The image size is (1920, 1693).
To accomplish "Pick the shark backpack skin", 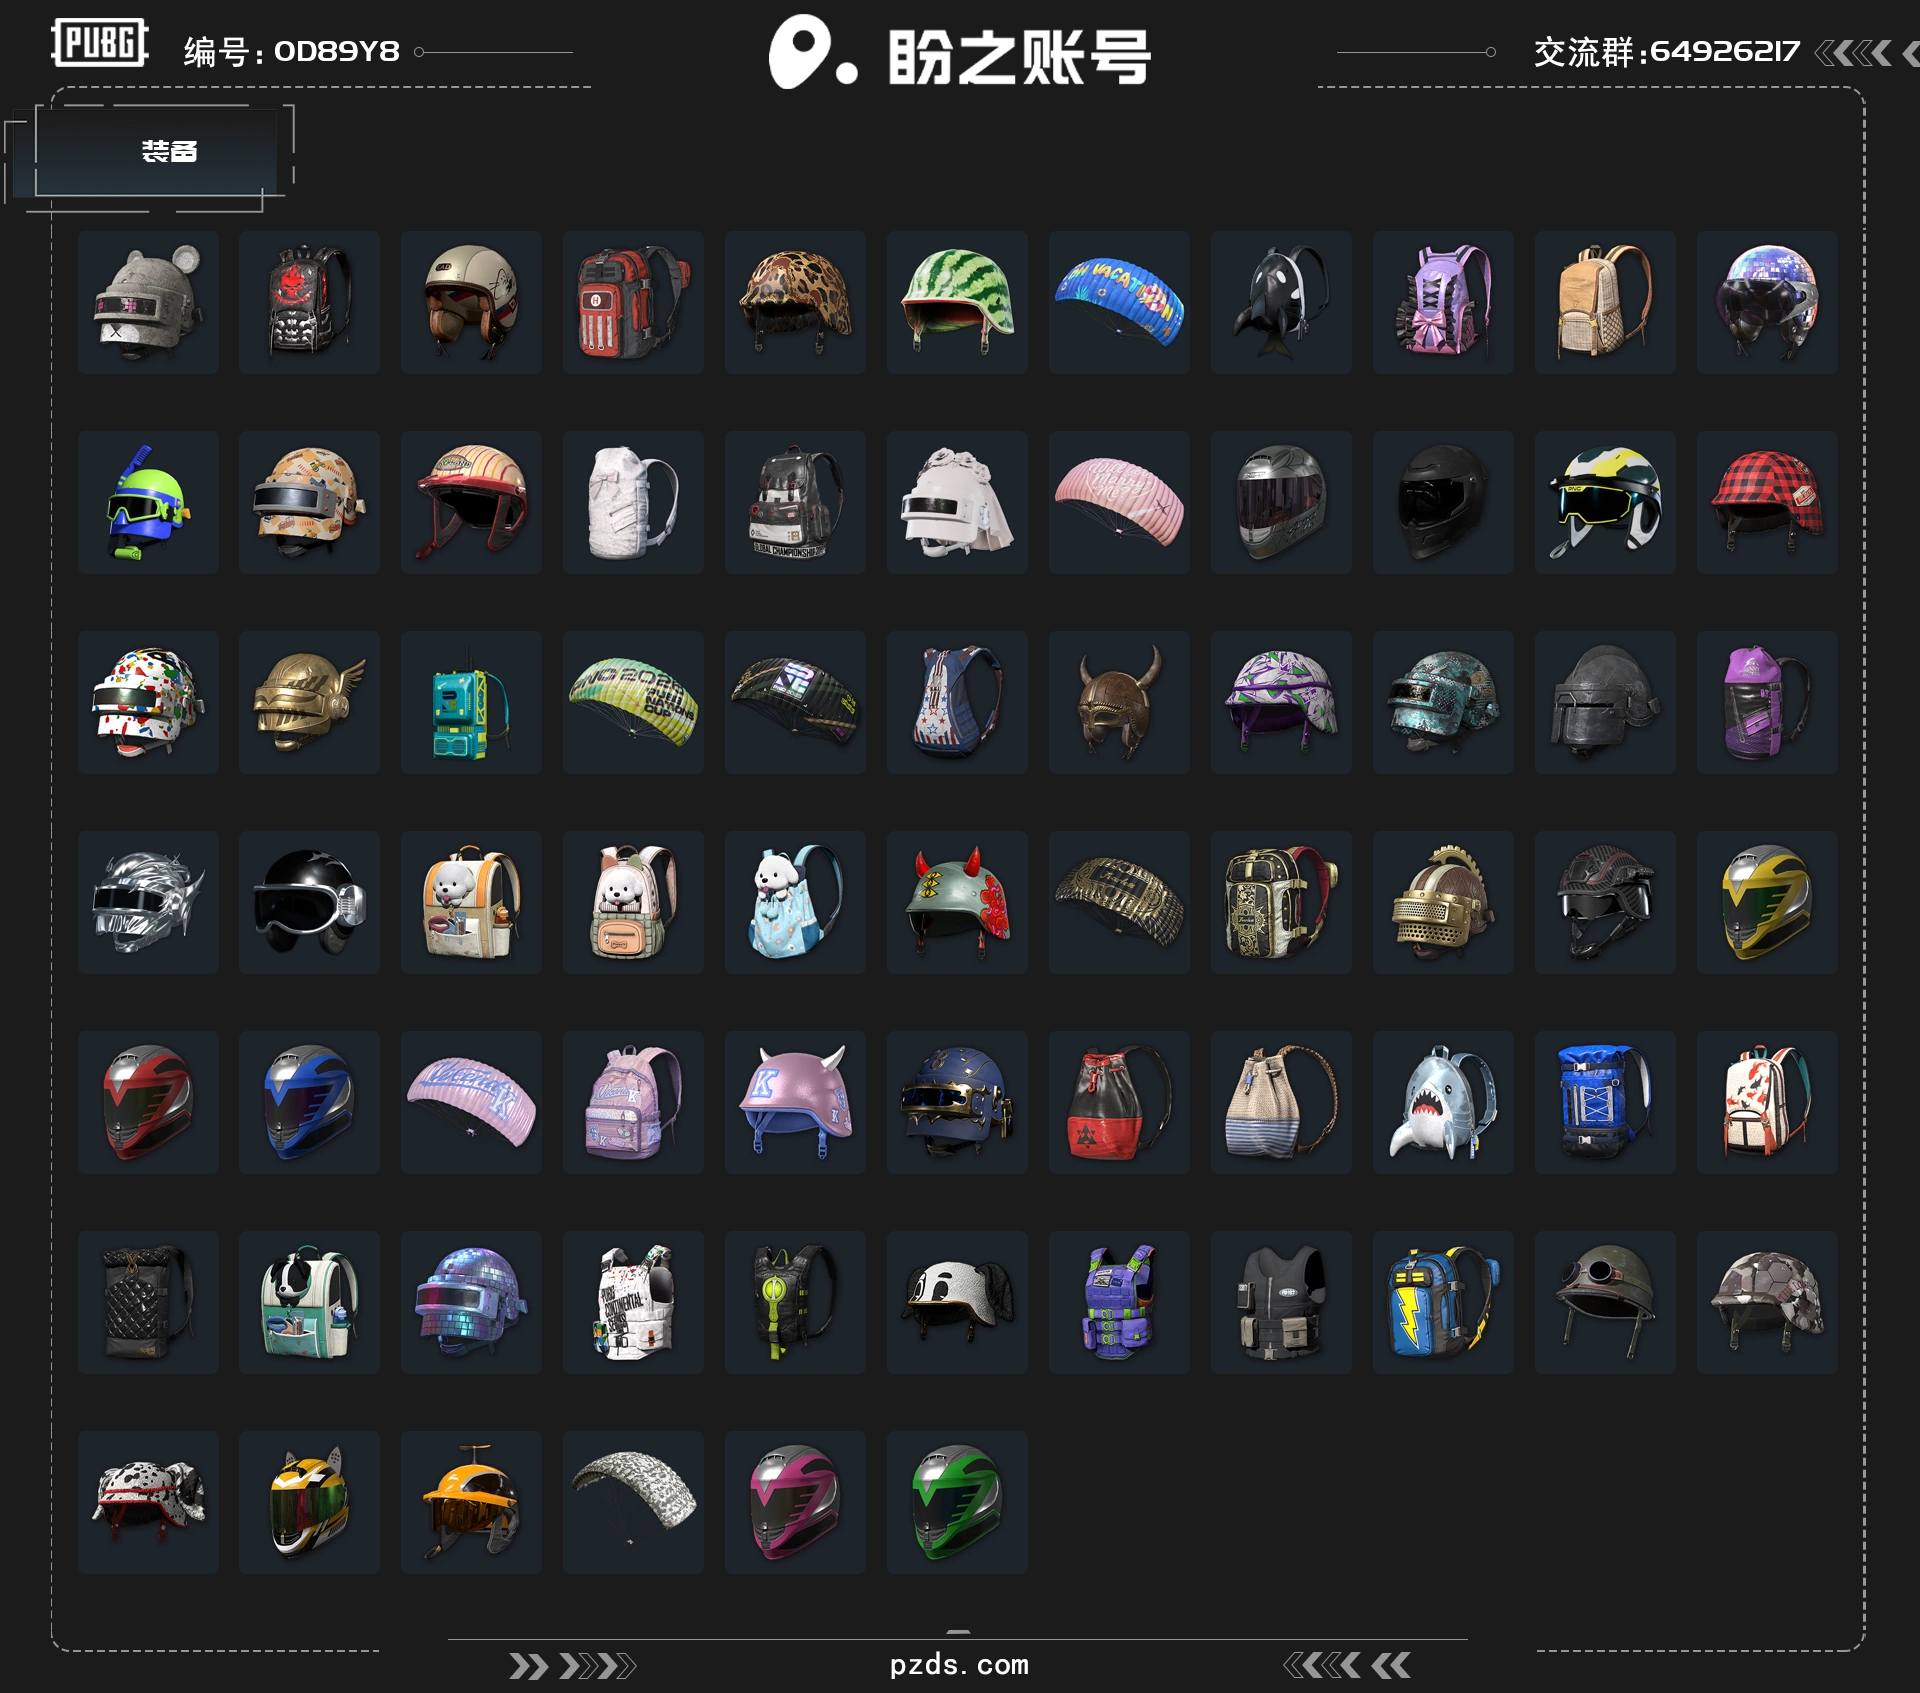I will click(1443, 1102).
